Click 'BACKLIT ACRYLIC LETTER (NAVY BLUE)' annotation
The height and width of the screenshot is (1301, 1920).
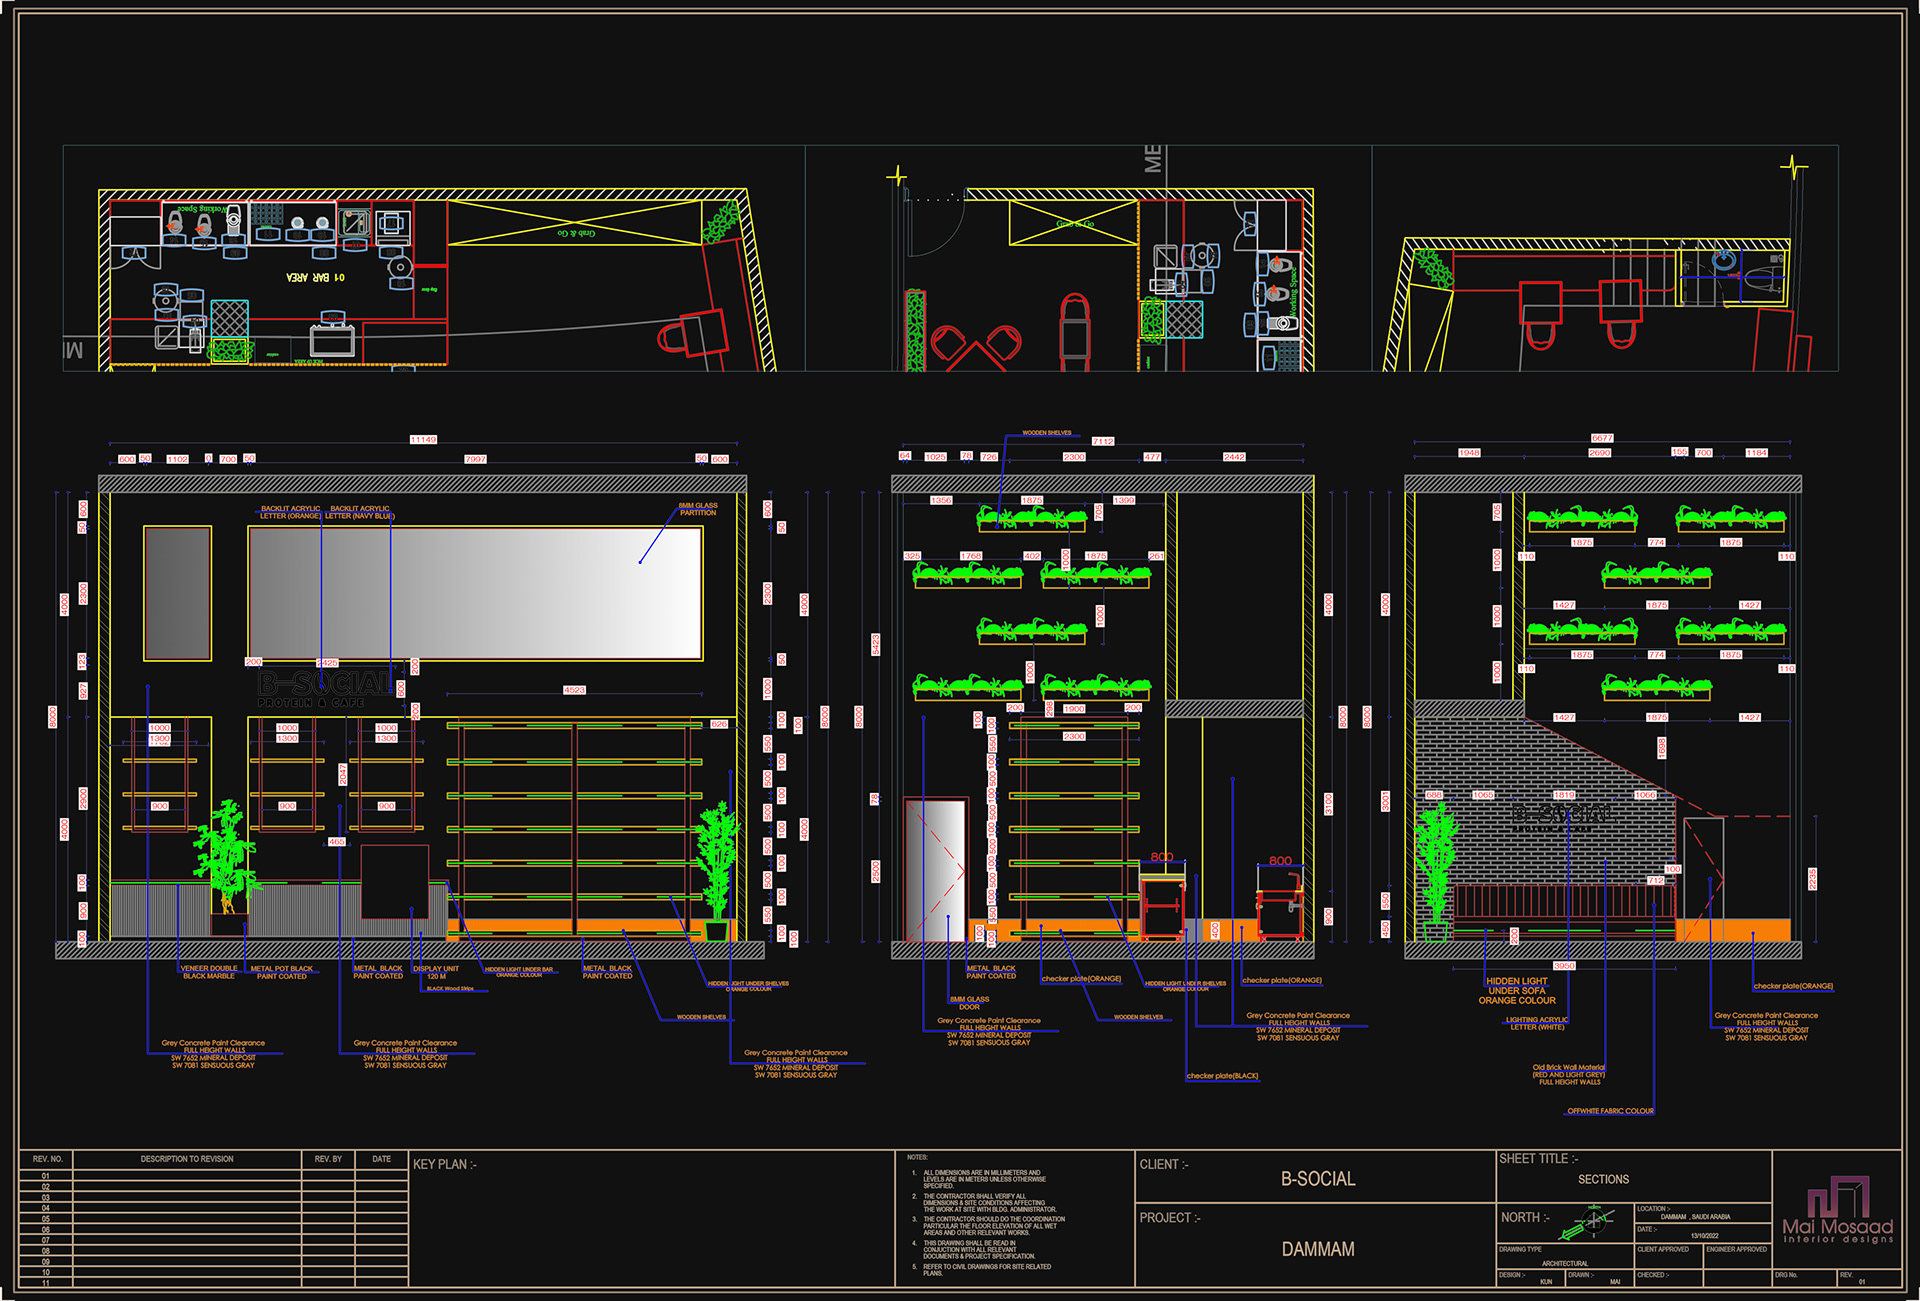(360, 513)
